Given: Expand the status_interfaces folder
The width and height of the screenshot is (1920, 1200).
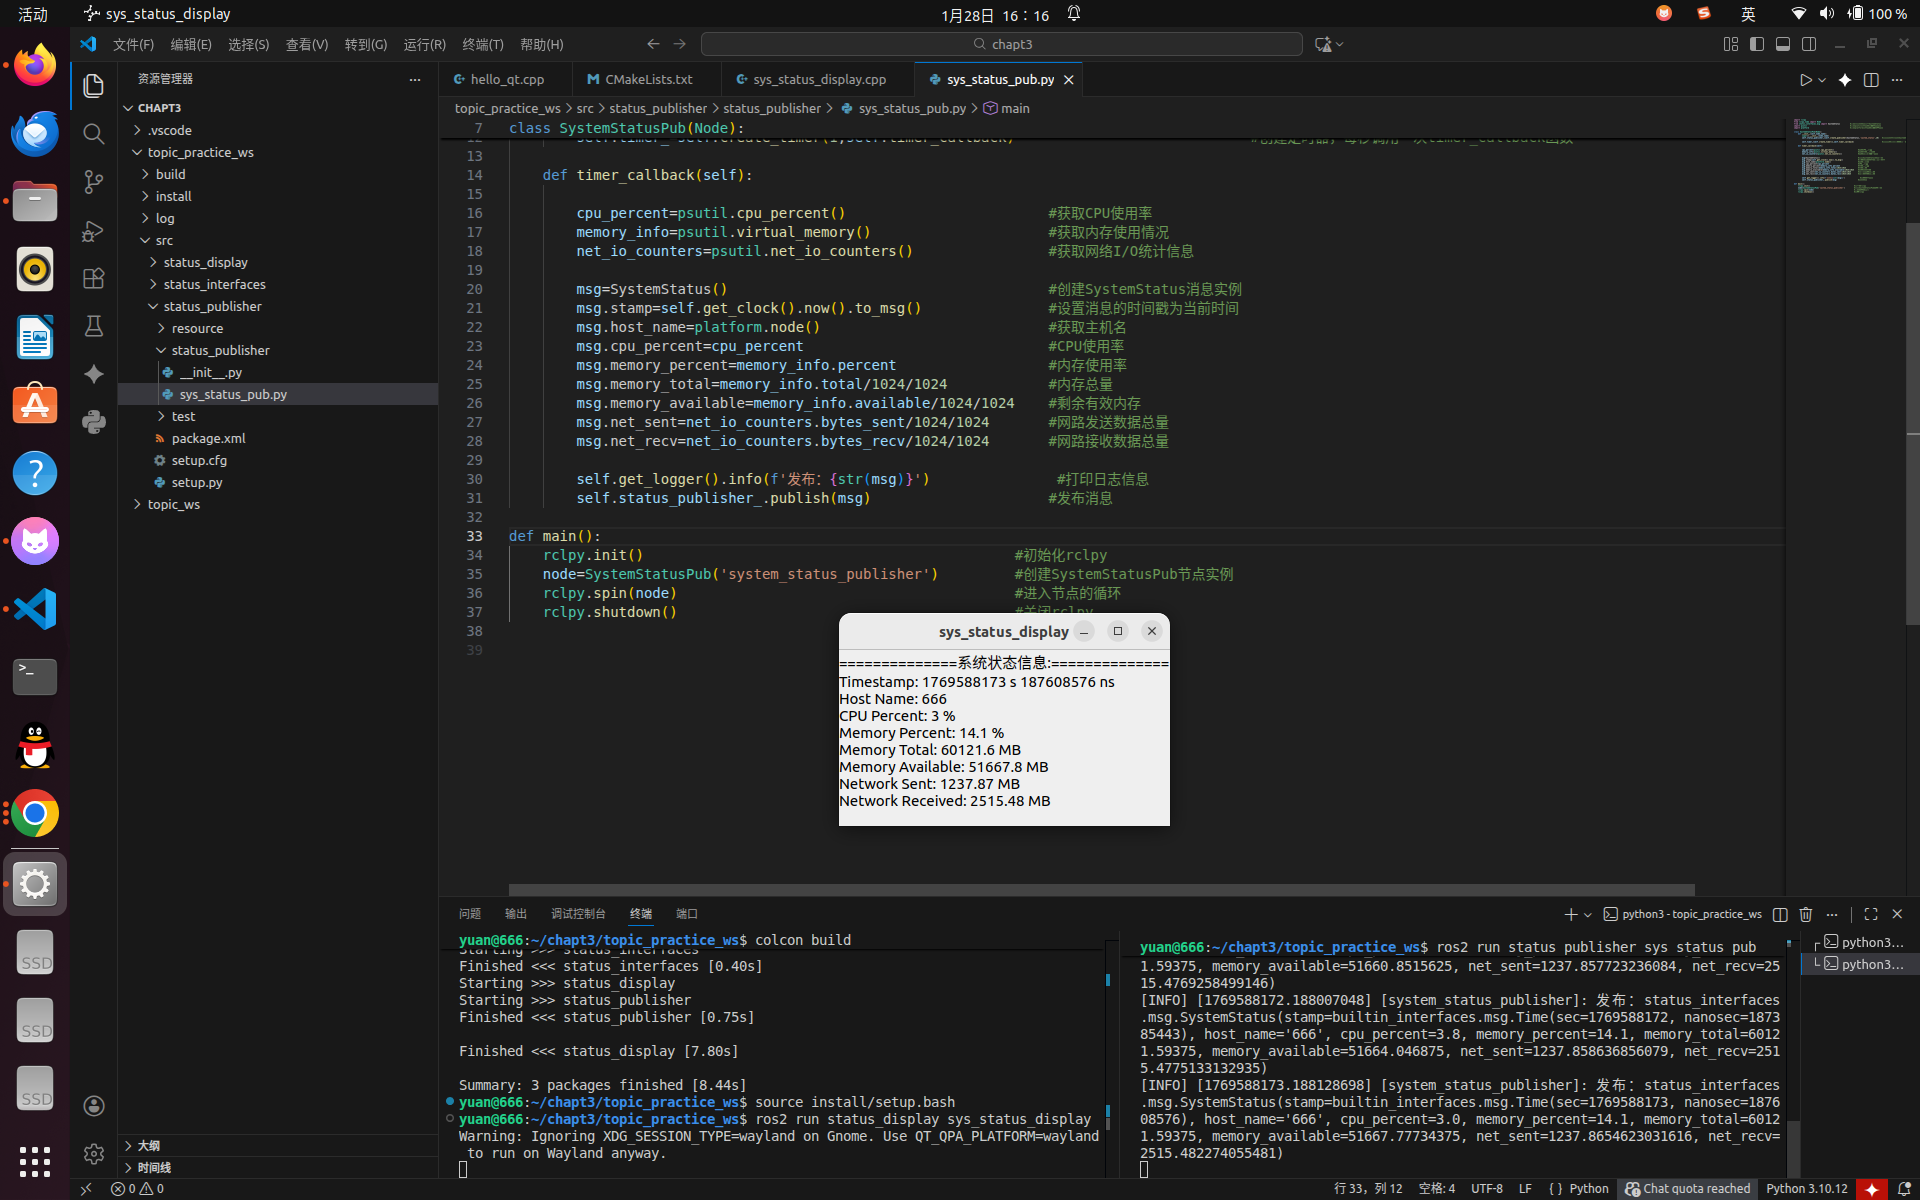Looking at the screenshot, I should (x=278, y=284).
